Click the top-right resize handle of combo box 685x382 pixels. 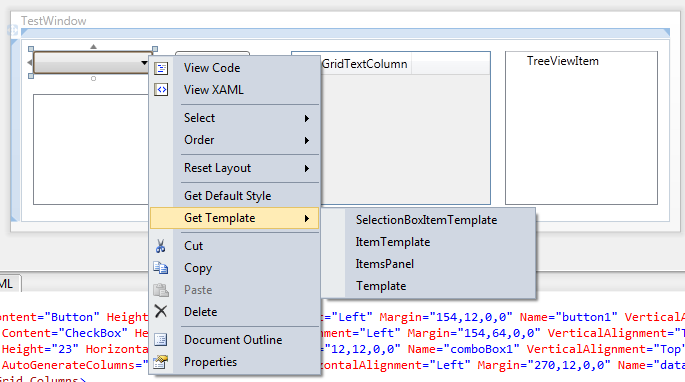point(155,49)
